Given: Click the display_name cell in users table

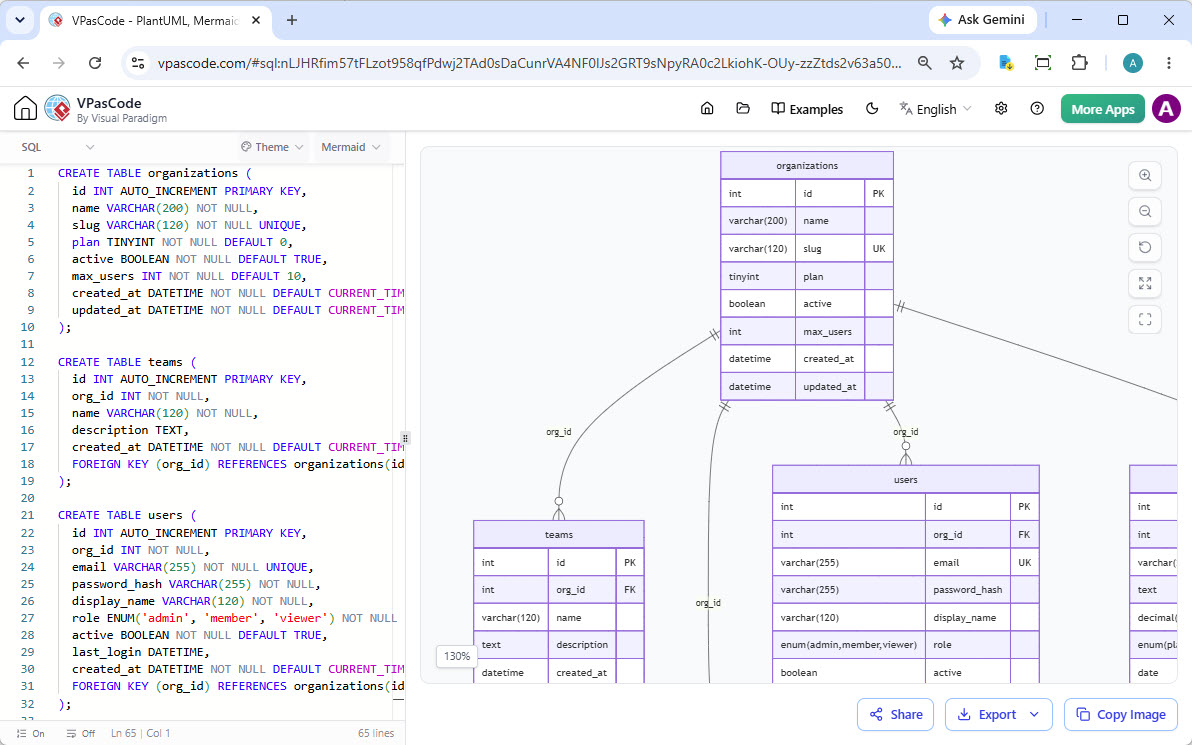Looking at the screenshot, I should (967, 617).
